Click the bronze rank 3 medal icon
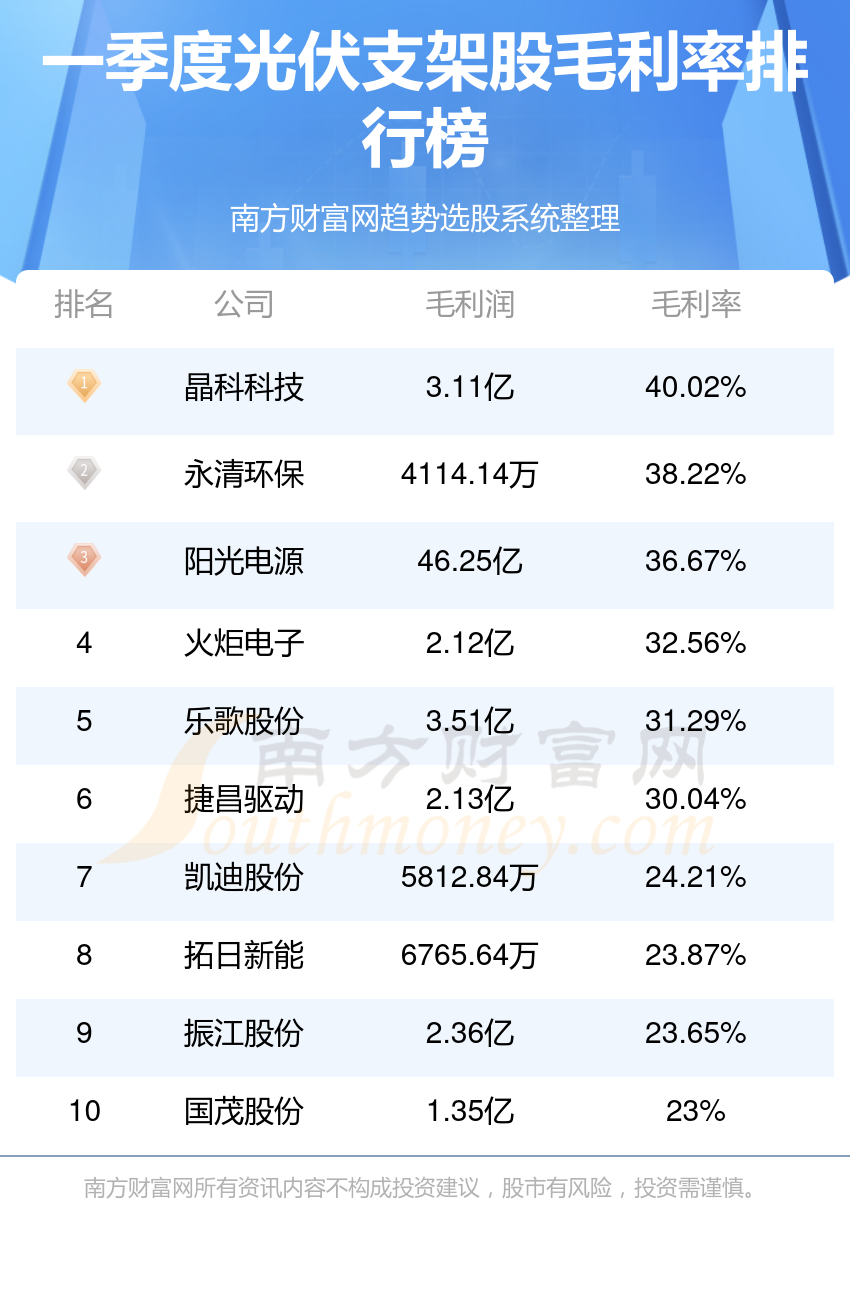 [x=84, y=559]
